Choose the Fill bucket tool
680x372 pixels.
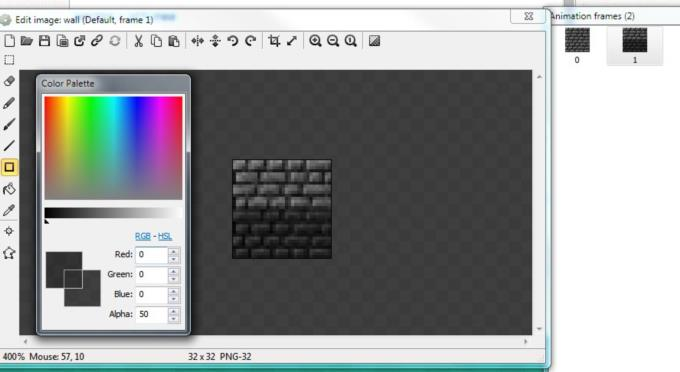[9, 189]
